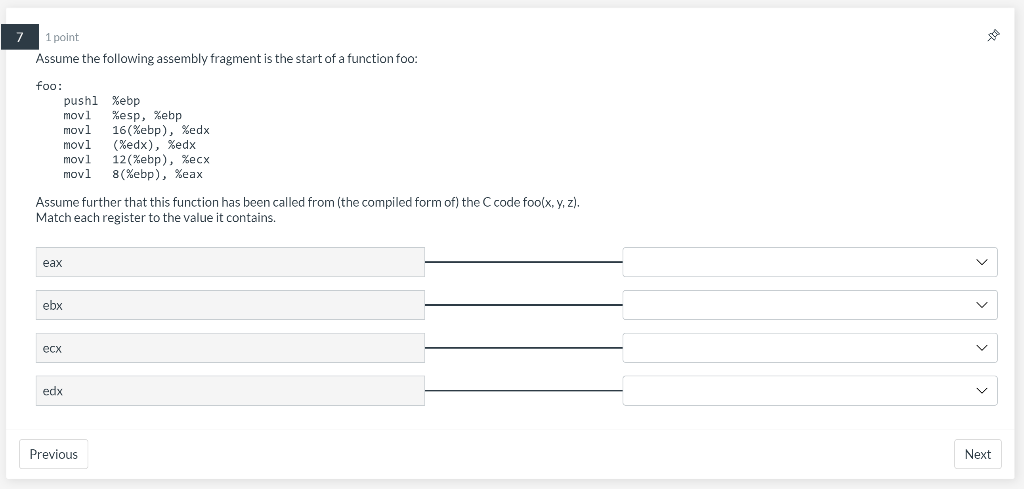Click the "Assume the following assembly fragment" sentence
The width and height of the screenshot is (1024, 489).
coord(226,59)
